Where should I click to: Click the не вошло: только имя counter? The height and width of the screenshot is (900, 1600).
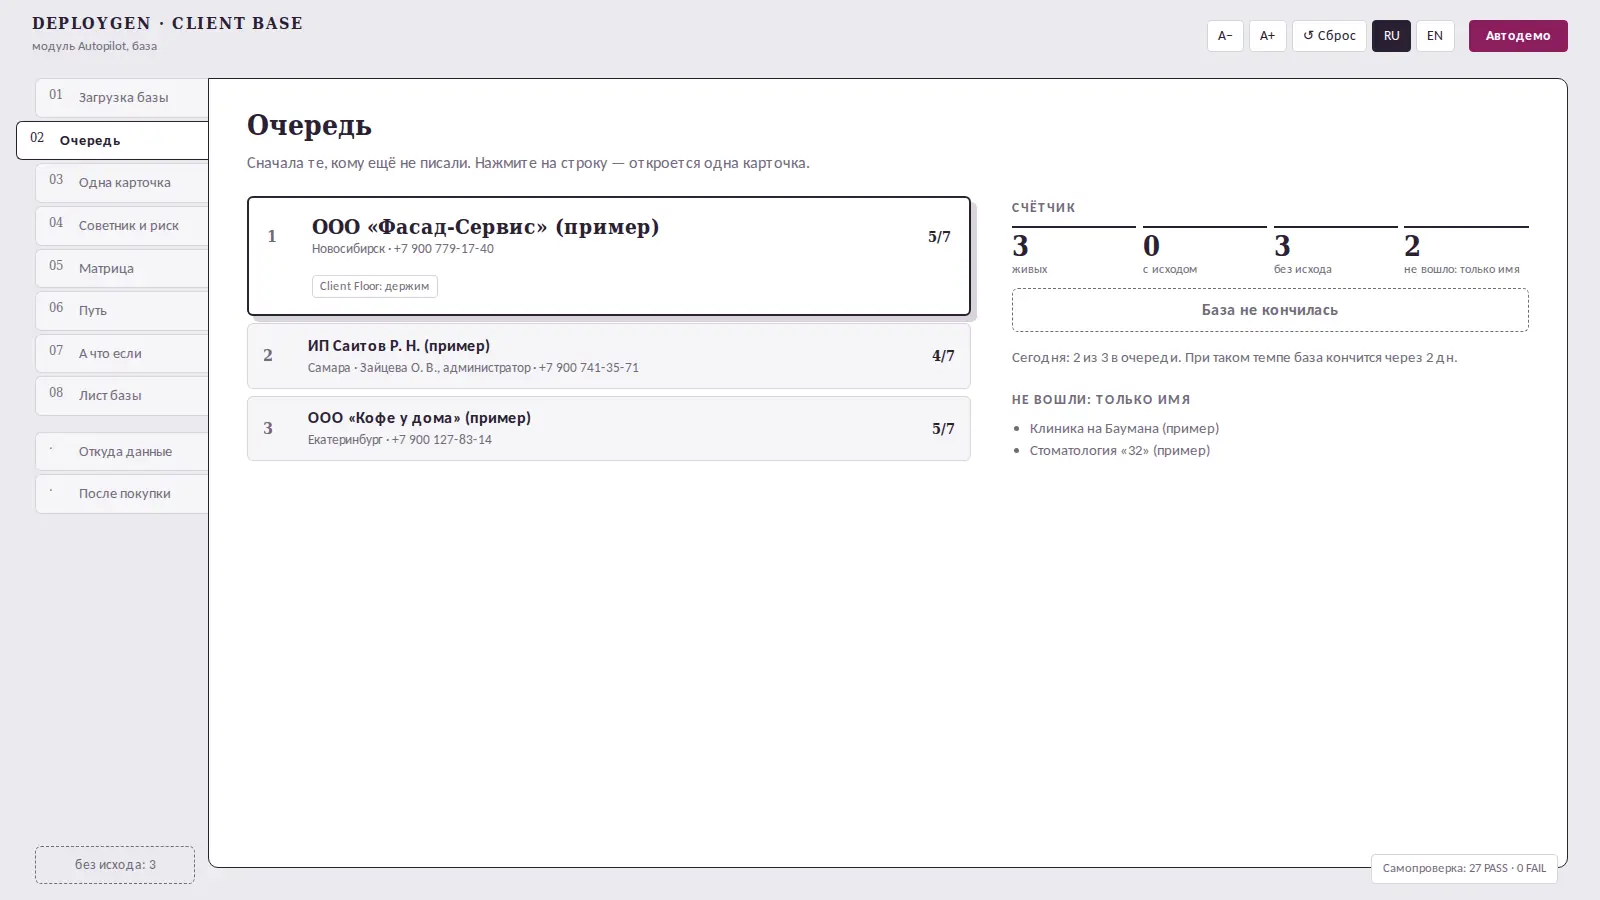click(x=1466, y=252)
